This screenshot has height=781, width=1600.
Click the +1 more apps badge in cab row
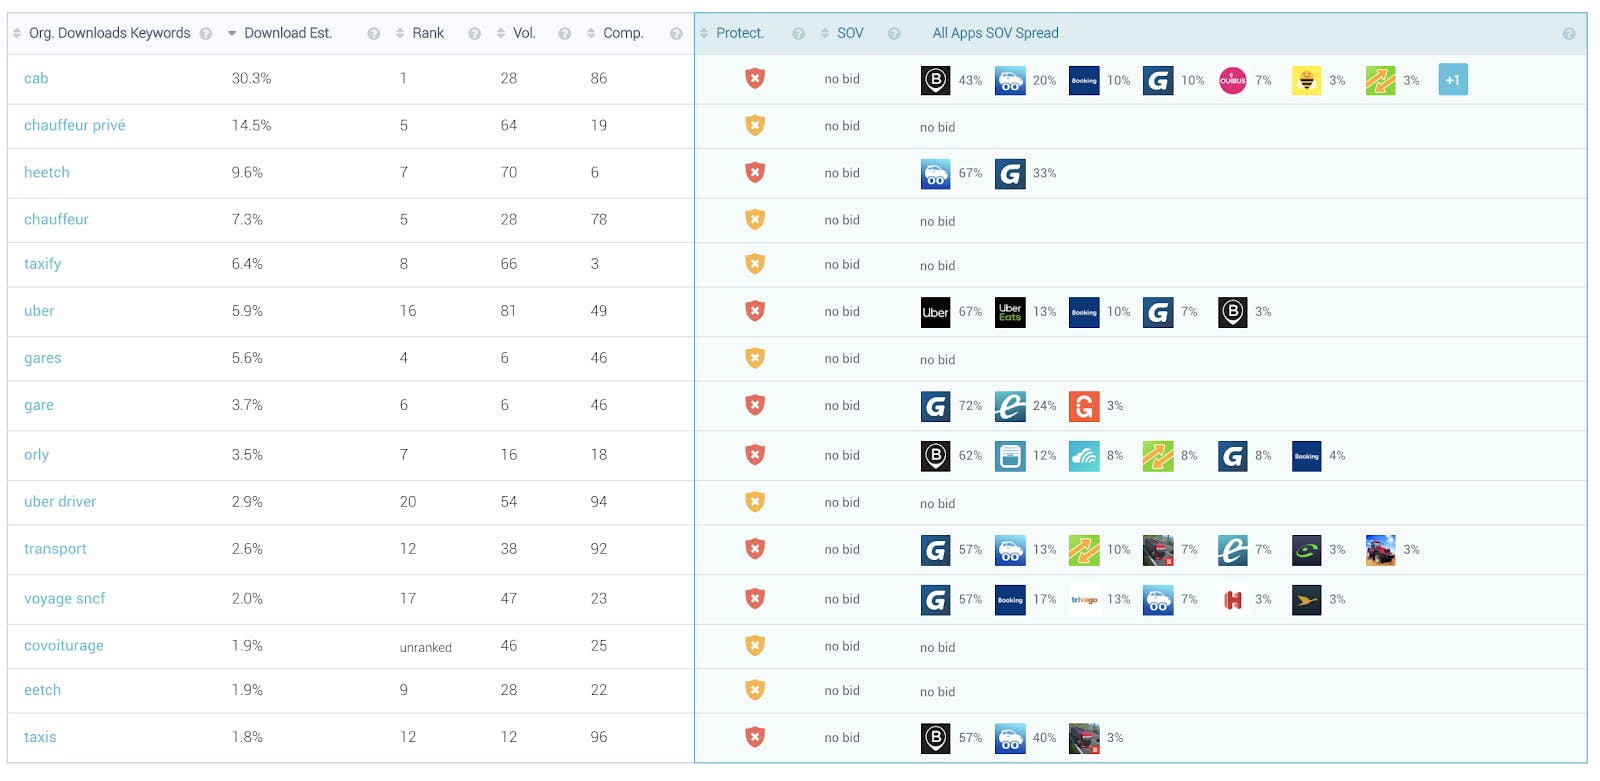click(1453, 80)
